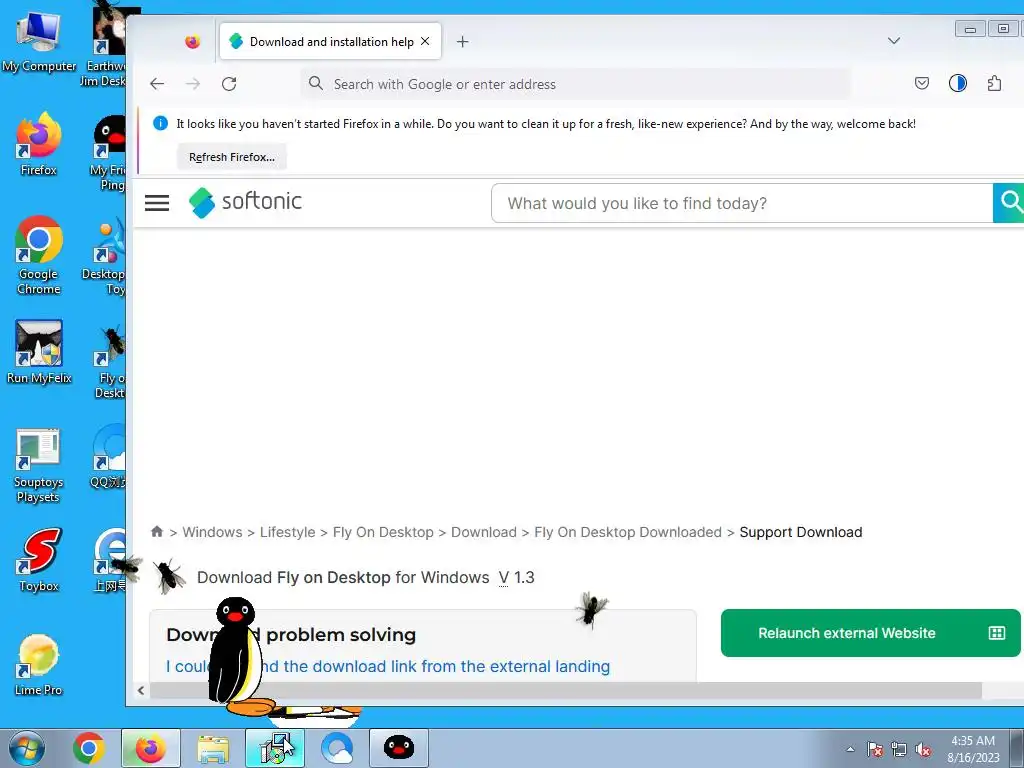Launch Firefox from desktop shortcut
This screenshot has height=768, width=1024.
(39, 144)
